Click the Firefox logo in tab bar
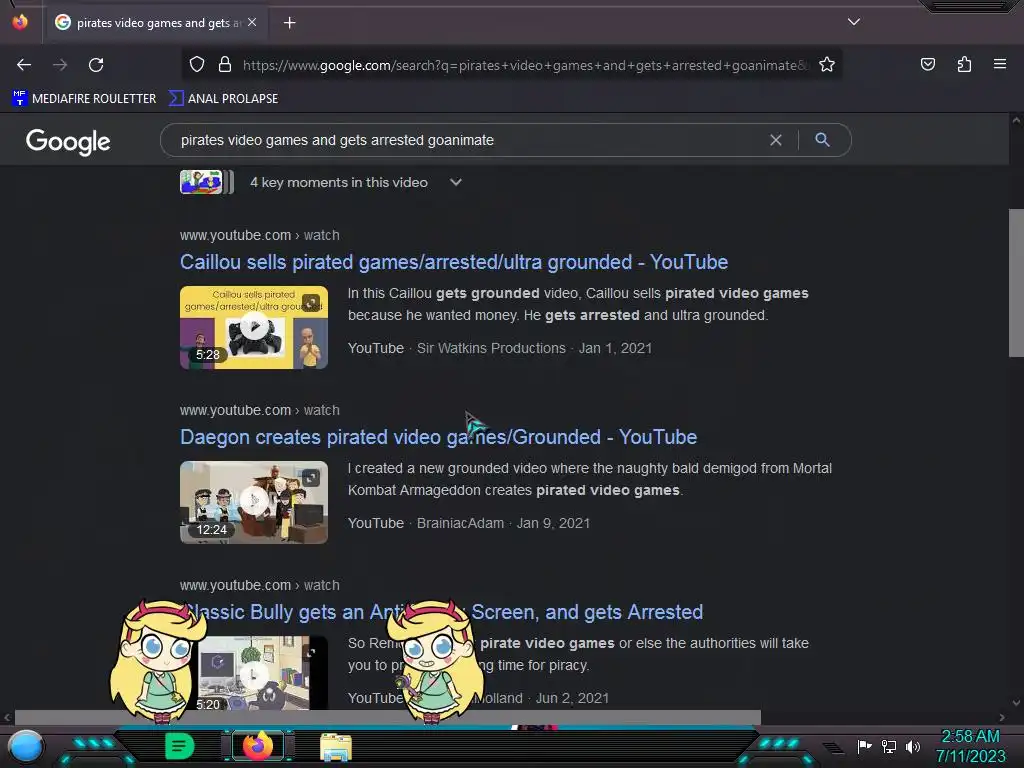The image size is (1024, 768). coord(20,22)
